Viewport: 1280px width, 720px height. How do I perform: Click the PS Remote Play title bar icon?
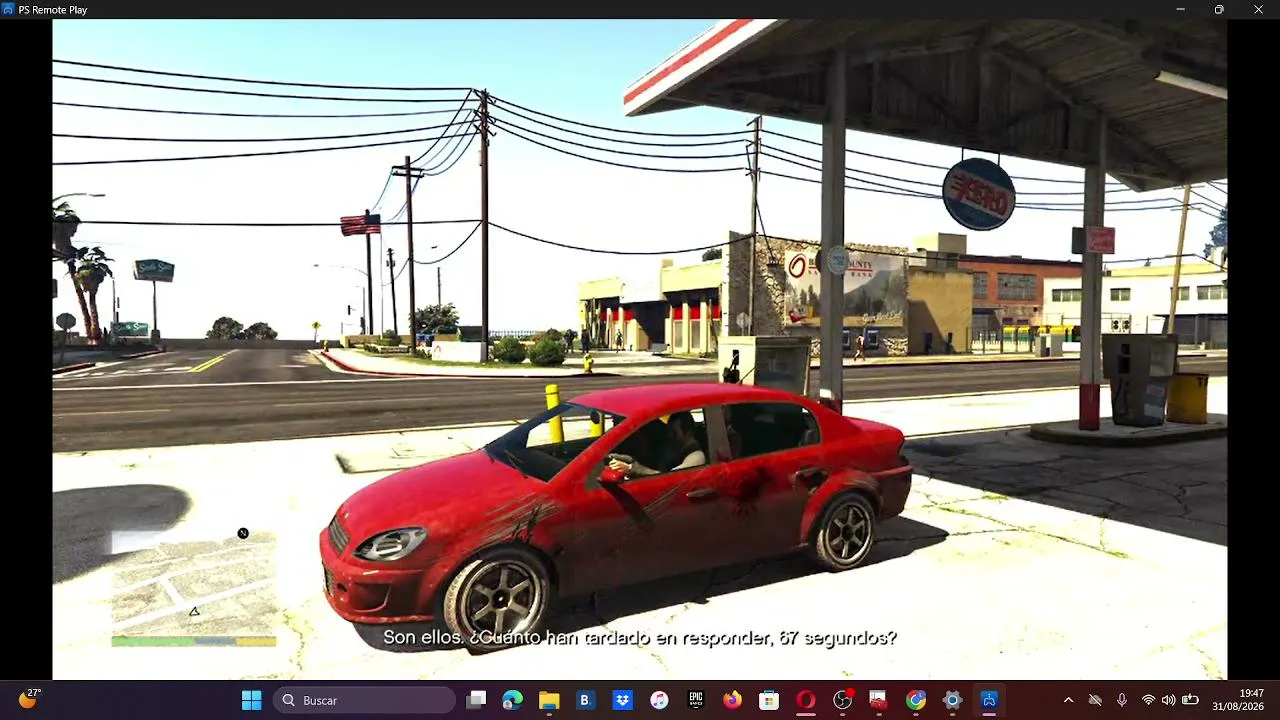pos(9,9)
